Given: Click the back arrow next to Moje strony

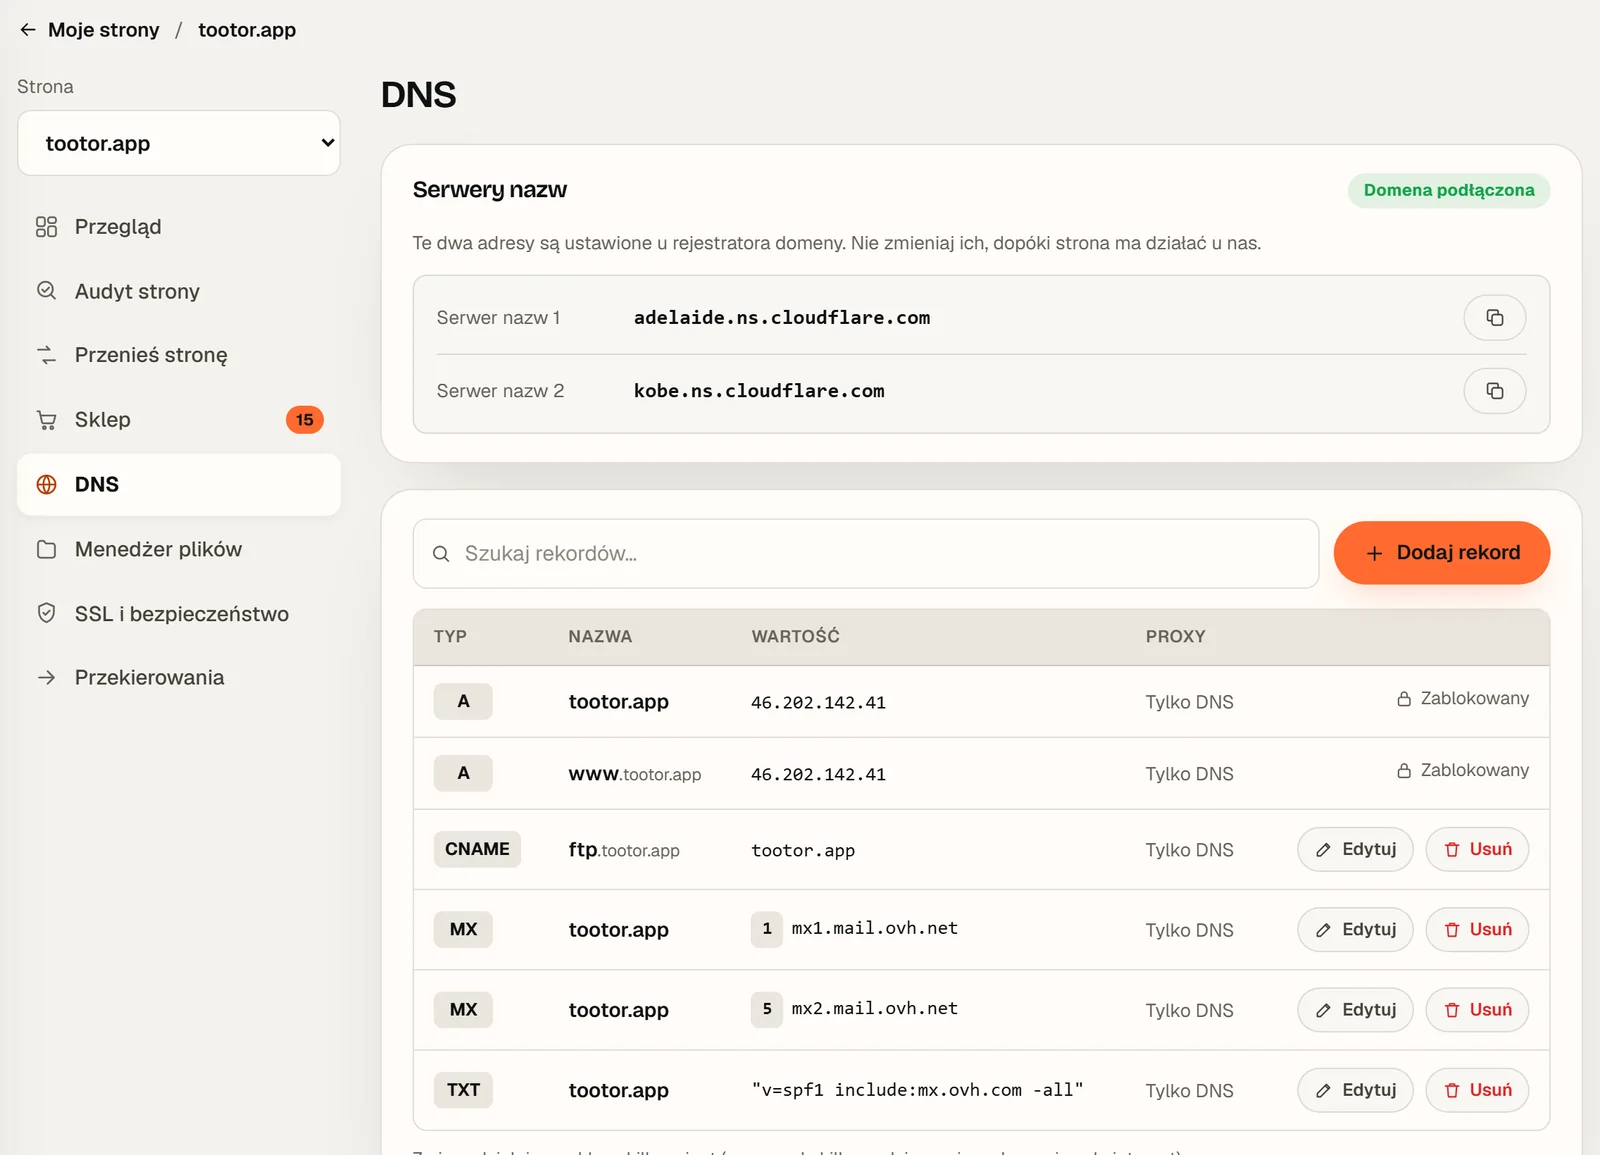Looking at the screenshot, I should tap(28, 30).
